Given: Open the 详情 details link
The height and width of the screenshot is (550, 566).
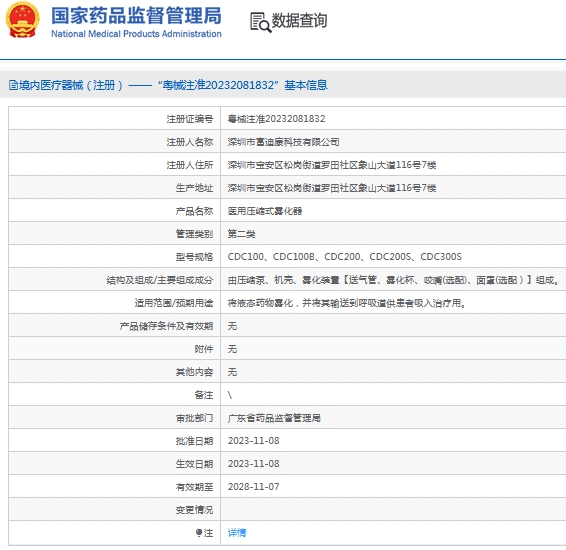Looking at the screenshot, I should 237,532.
